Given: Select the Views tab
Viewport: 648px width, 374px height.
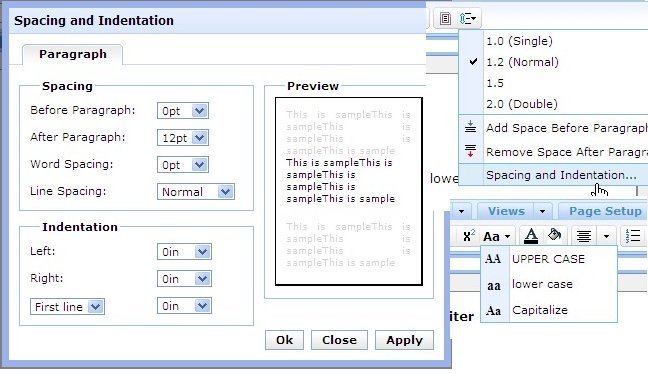Looking at the screenshot, I should pyautogui.click(x=506, y=211).
